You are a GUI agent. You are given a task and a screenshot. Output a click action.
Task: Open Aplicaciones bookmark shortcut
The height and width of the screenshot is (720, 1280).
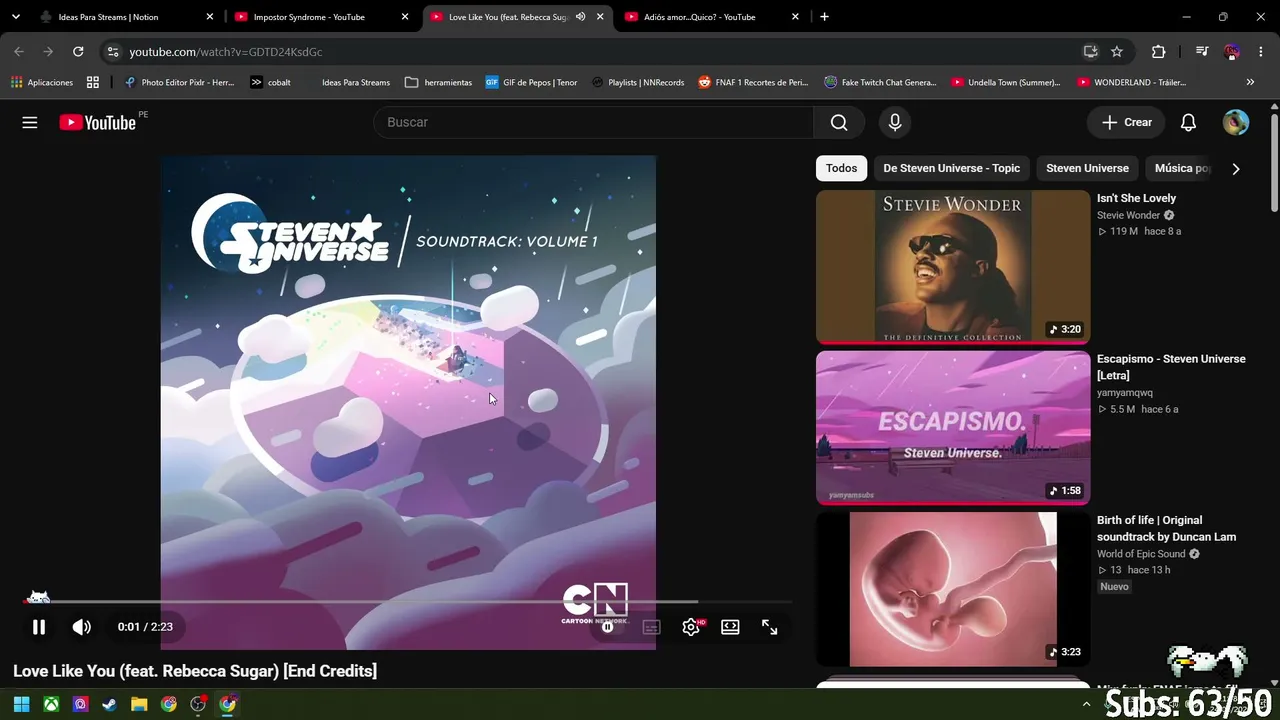click(x=42, y=82)
